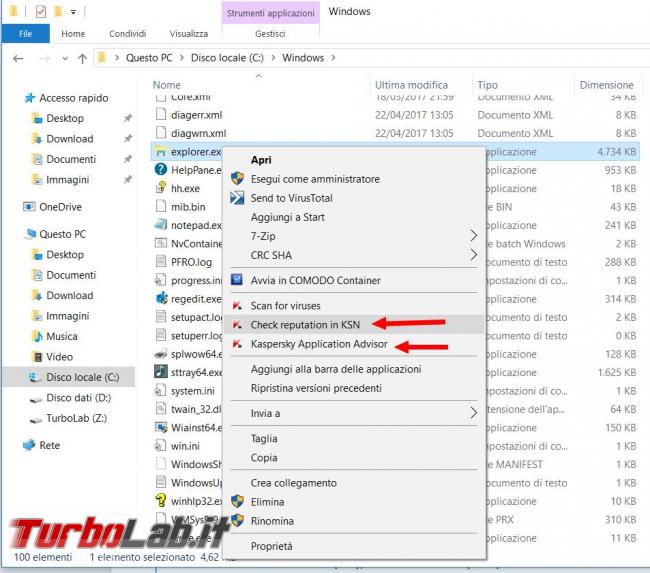Choose Crea collegamento

293,483
